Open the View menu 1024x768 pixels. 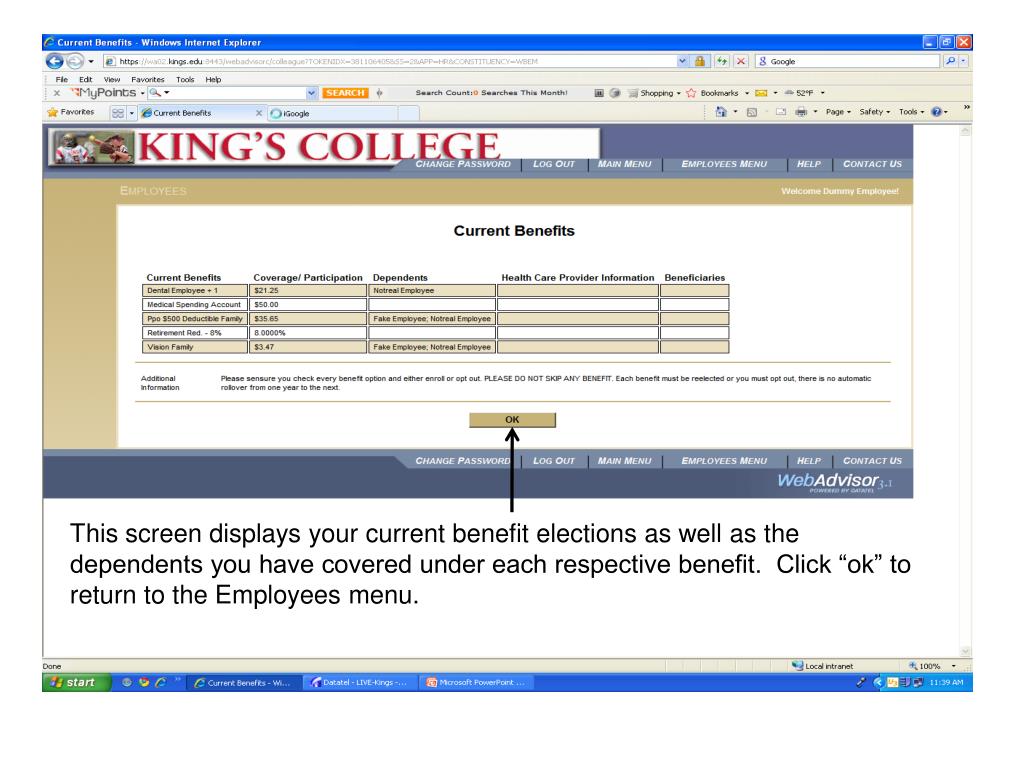112,79
